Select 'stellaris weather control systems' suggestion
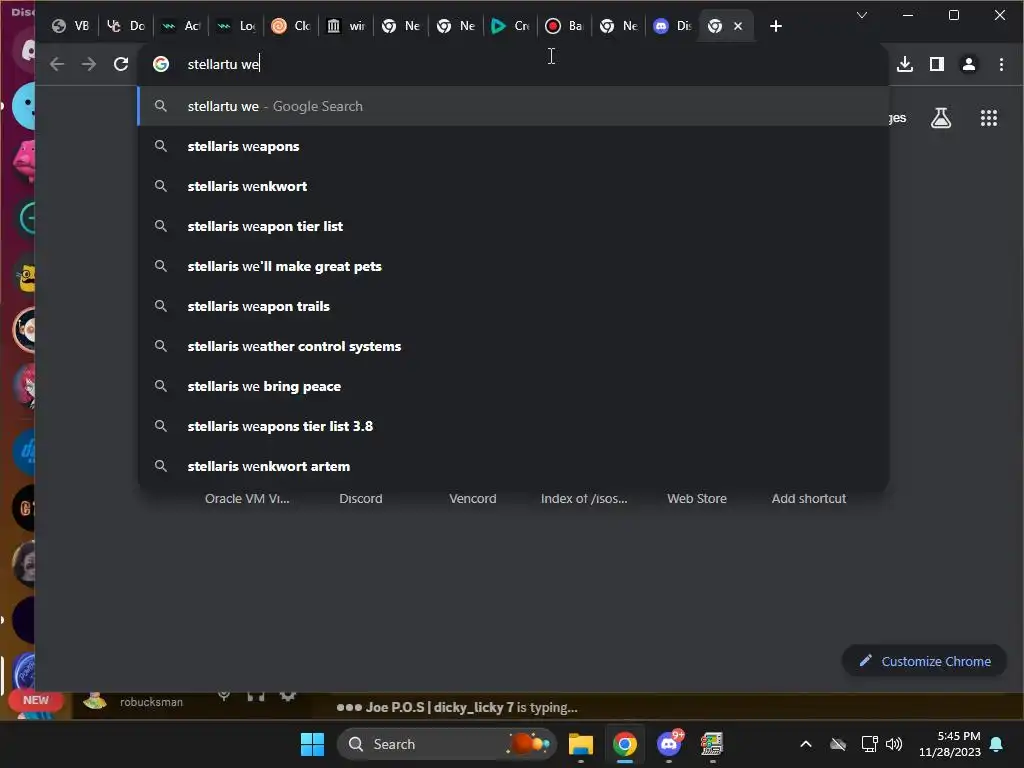This screenshot has height=768, width=1024. pos(513,346)
